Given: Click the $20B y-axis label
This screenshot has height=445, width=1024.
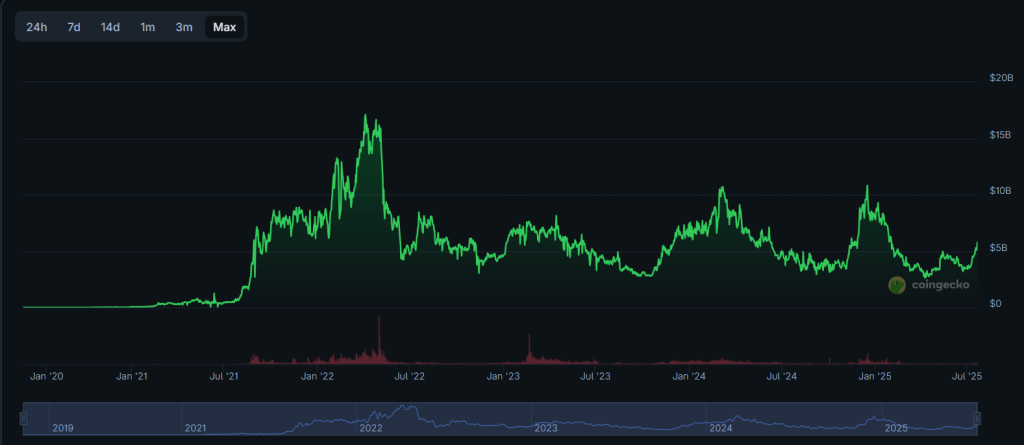Looking at the screenshot, I should point(1001,78).
